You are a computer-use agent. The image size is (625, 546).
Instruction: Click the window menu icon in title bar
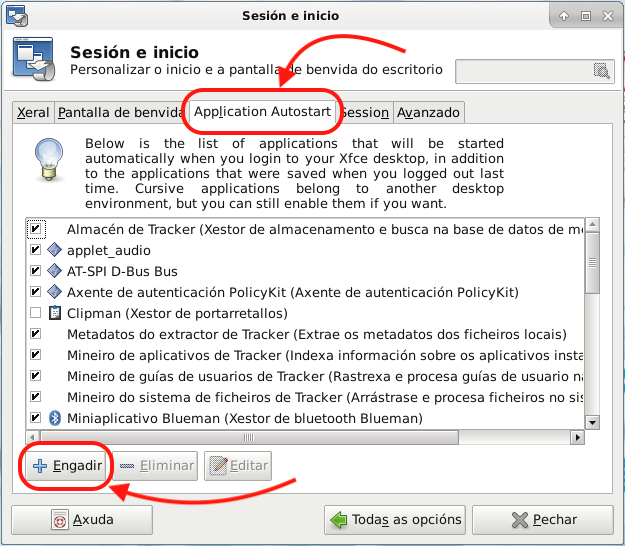17,15
